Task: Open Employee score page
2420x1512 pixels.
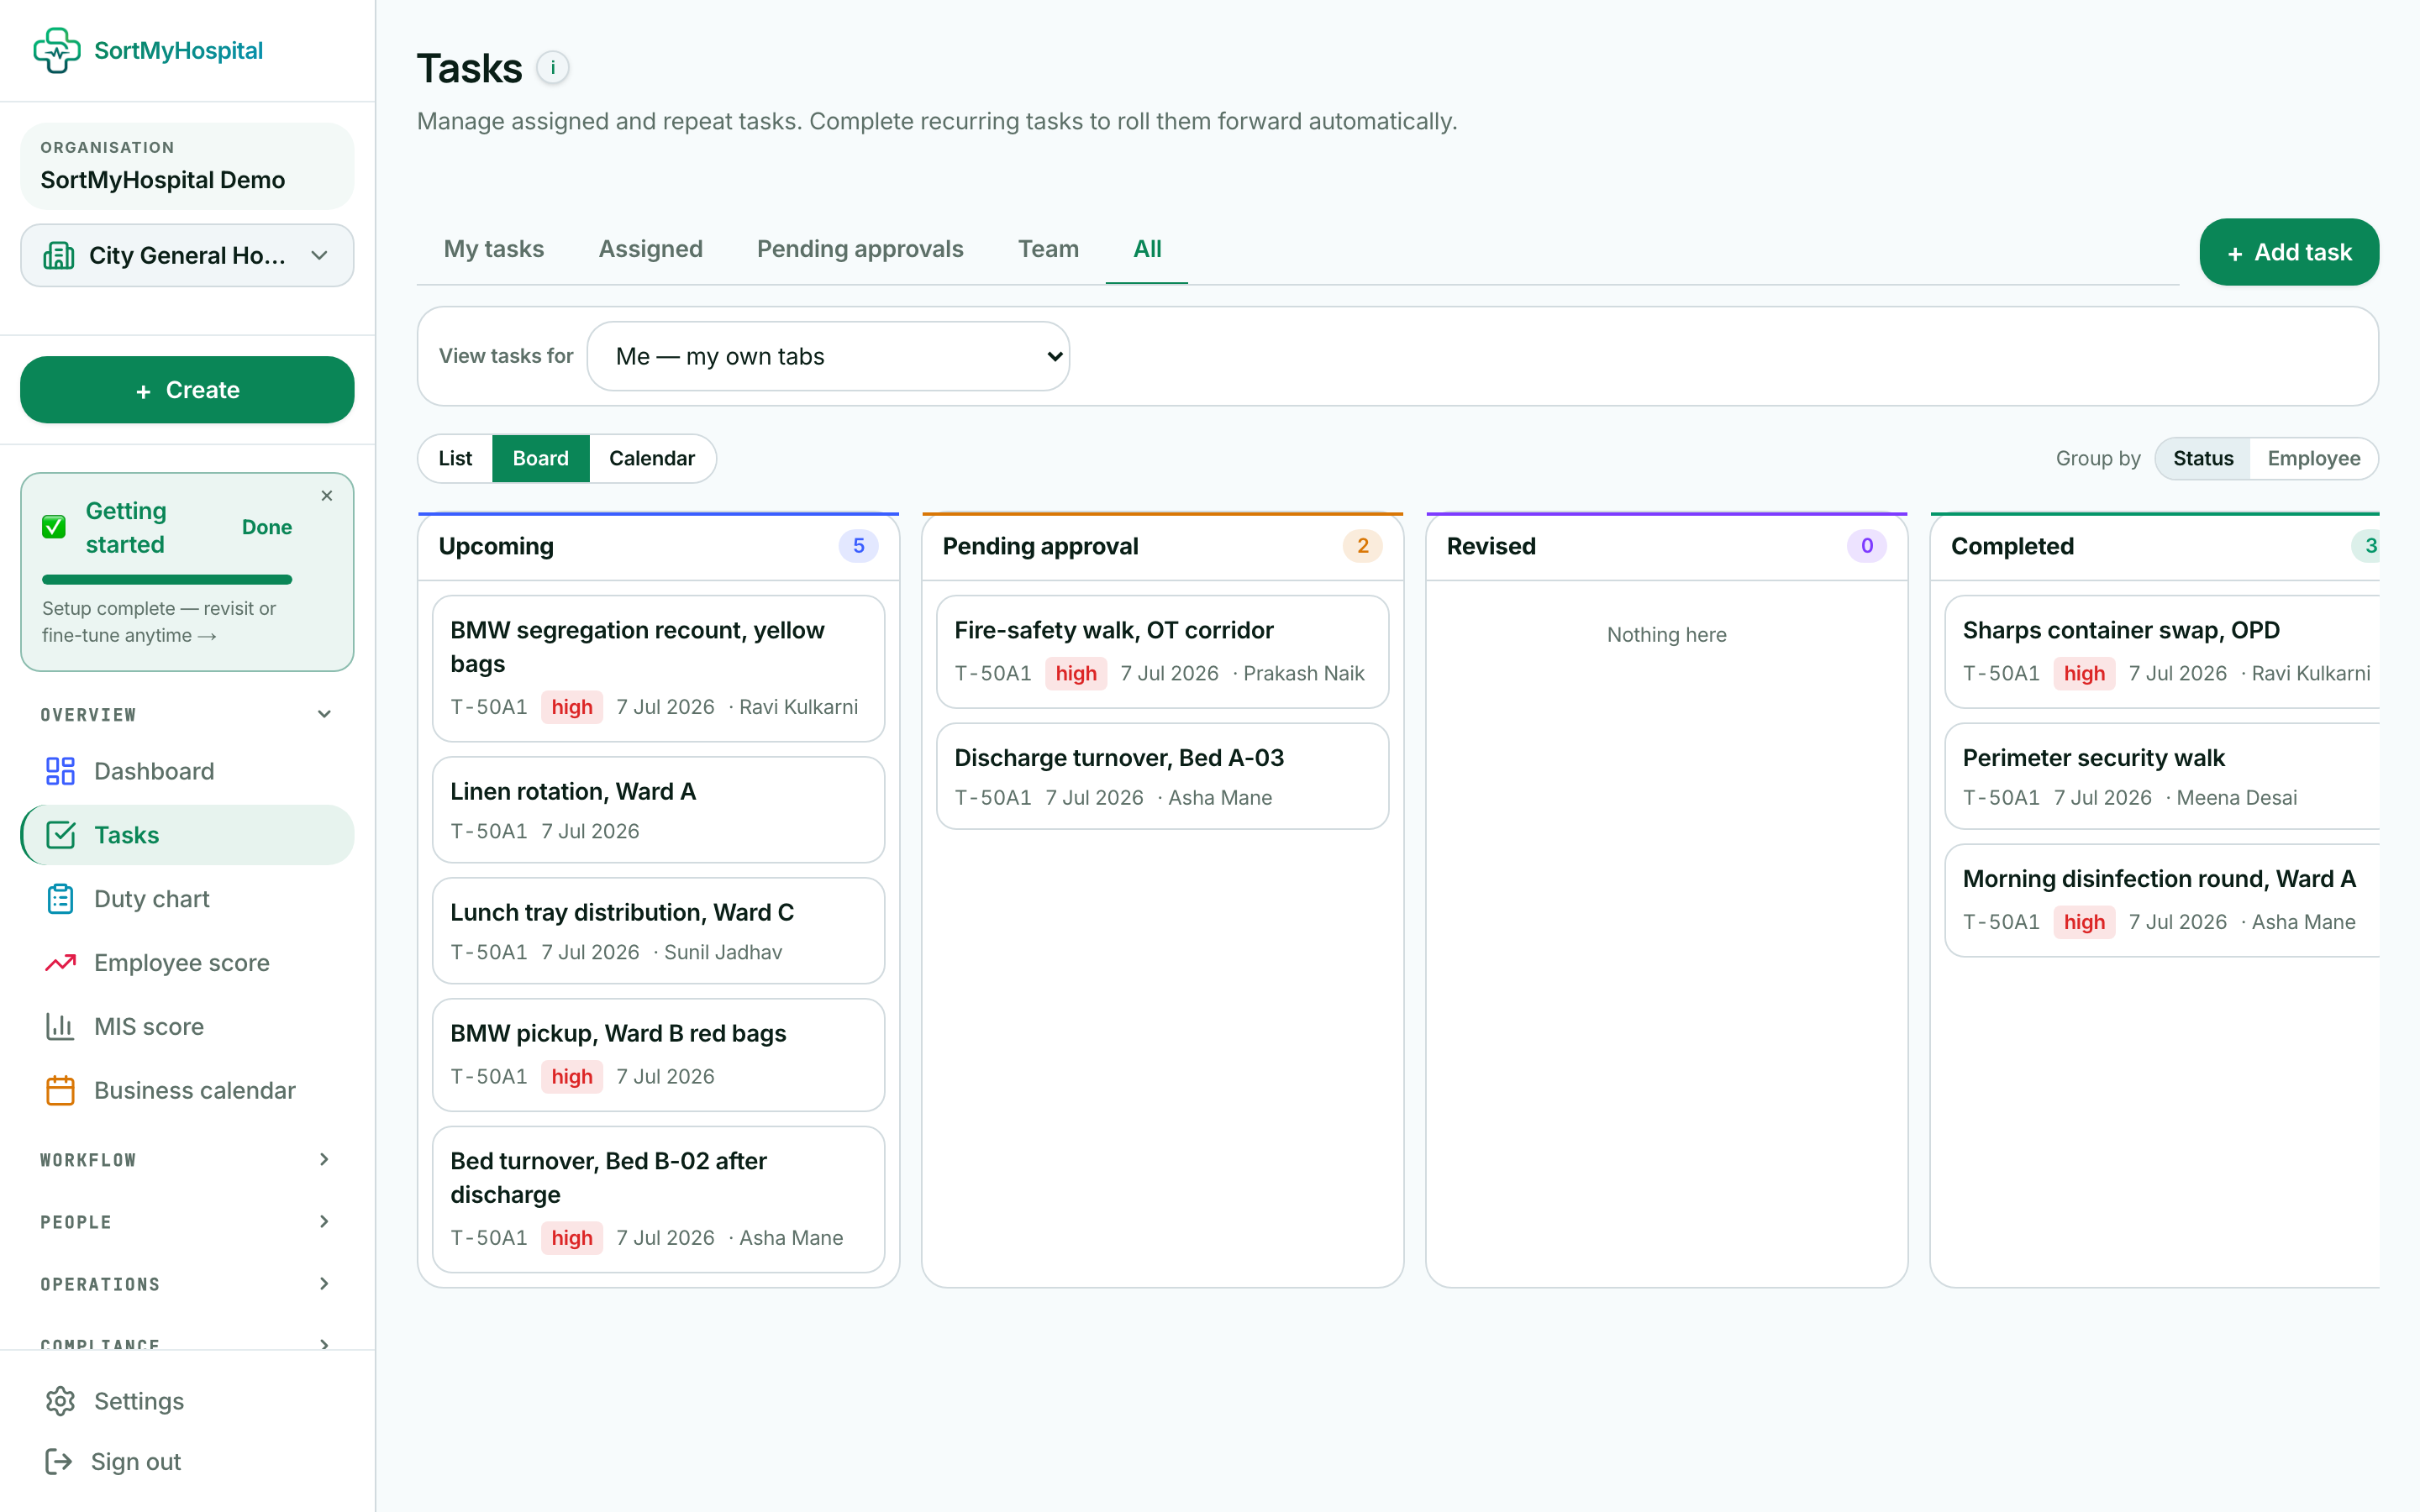Action: pos(187,963)
